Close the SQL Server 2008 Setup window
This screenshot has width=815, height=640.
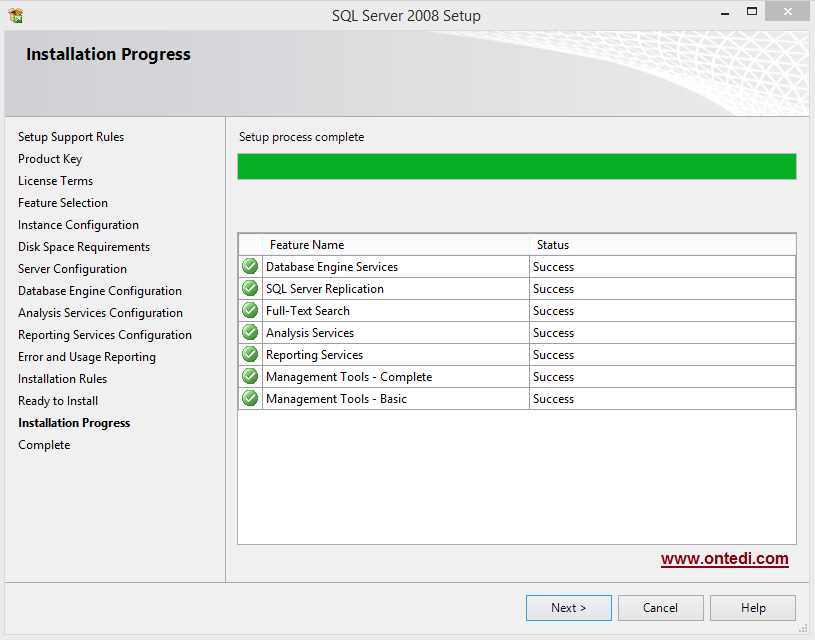click(x=787, y=11)
